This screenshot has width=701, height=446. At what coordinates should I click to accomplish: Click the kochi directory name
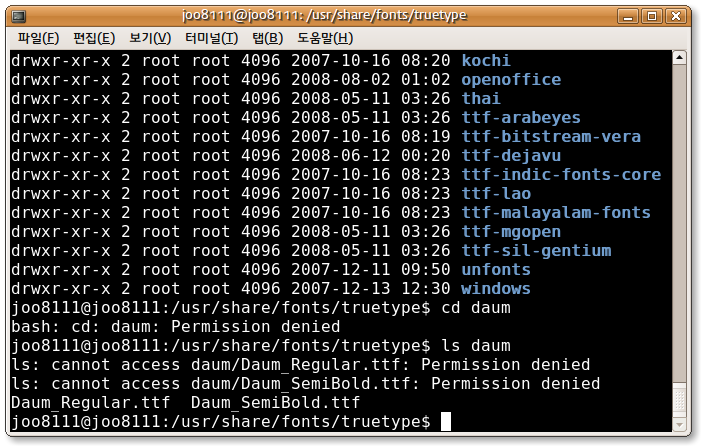pyautogui.click(x=486, y=60)
